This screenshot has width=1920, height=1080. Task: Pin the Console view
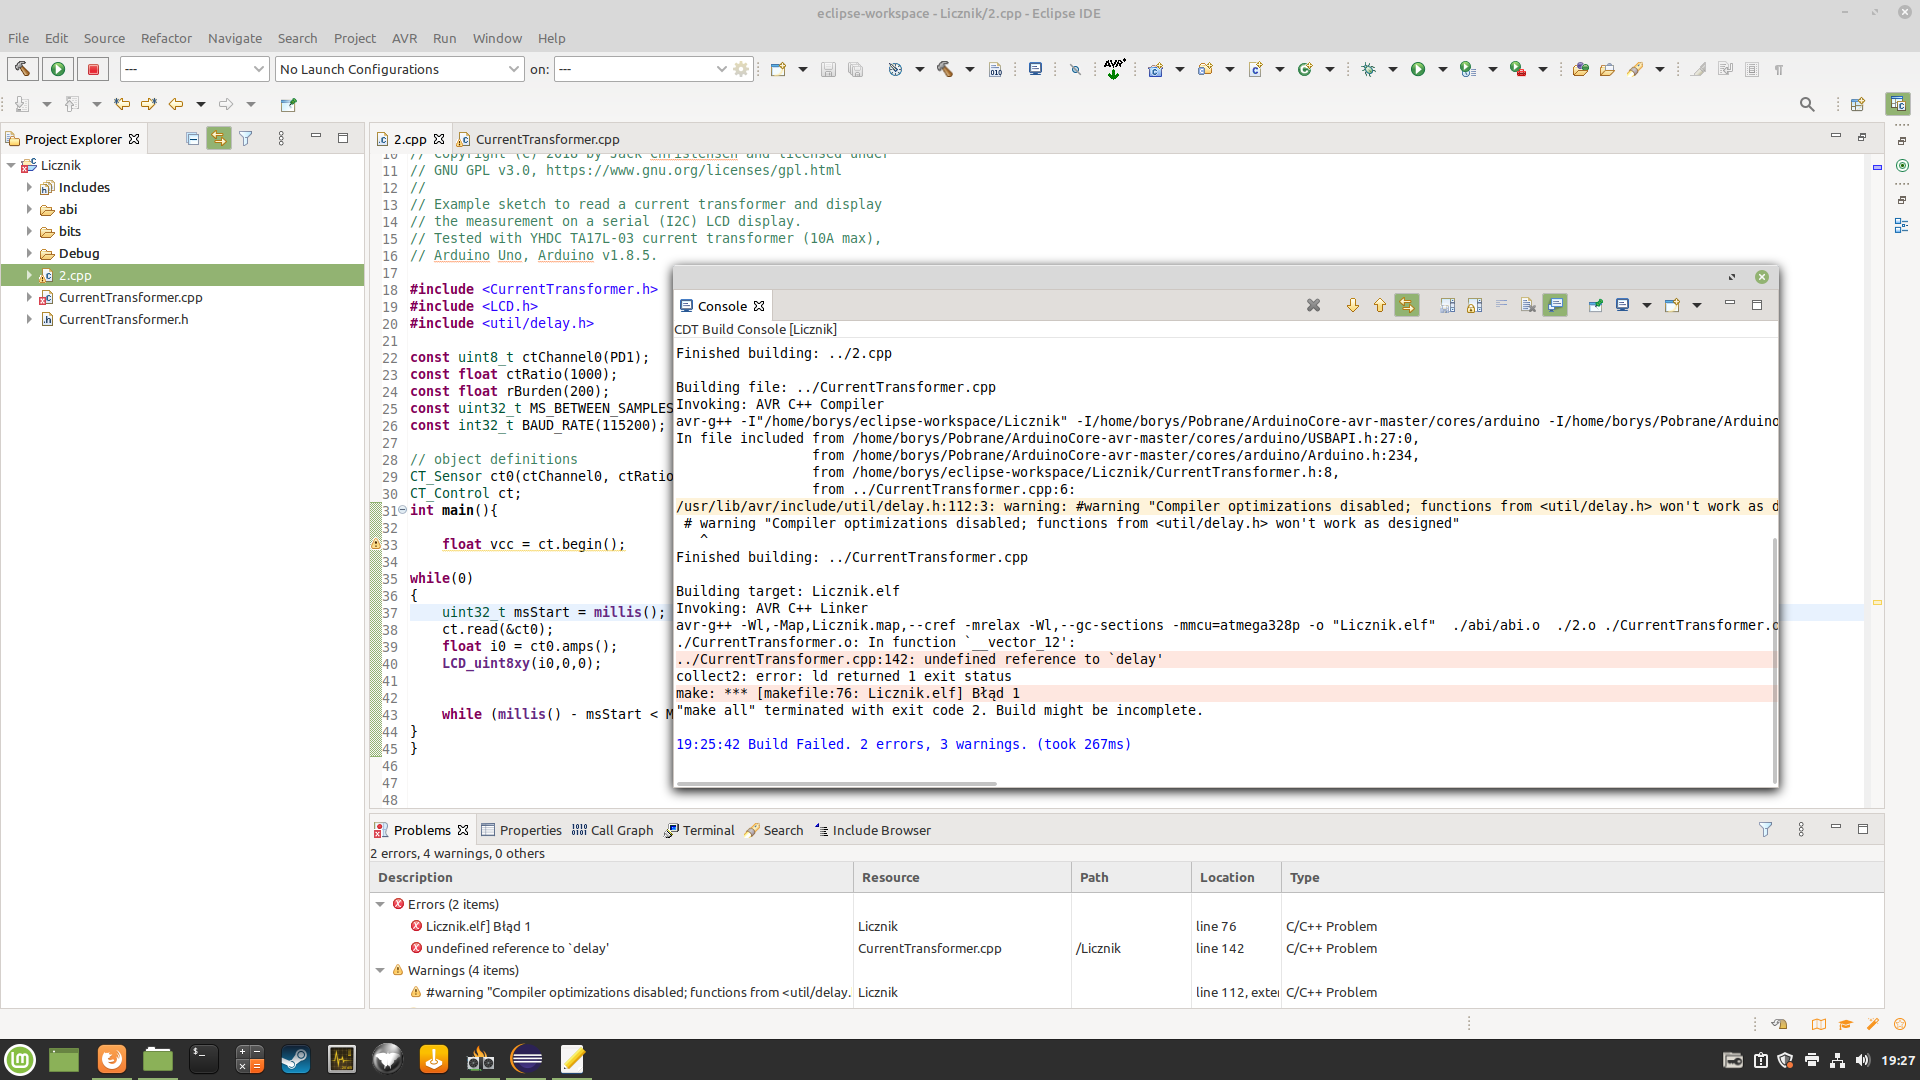click(1596, 305)
